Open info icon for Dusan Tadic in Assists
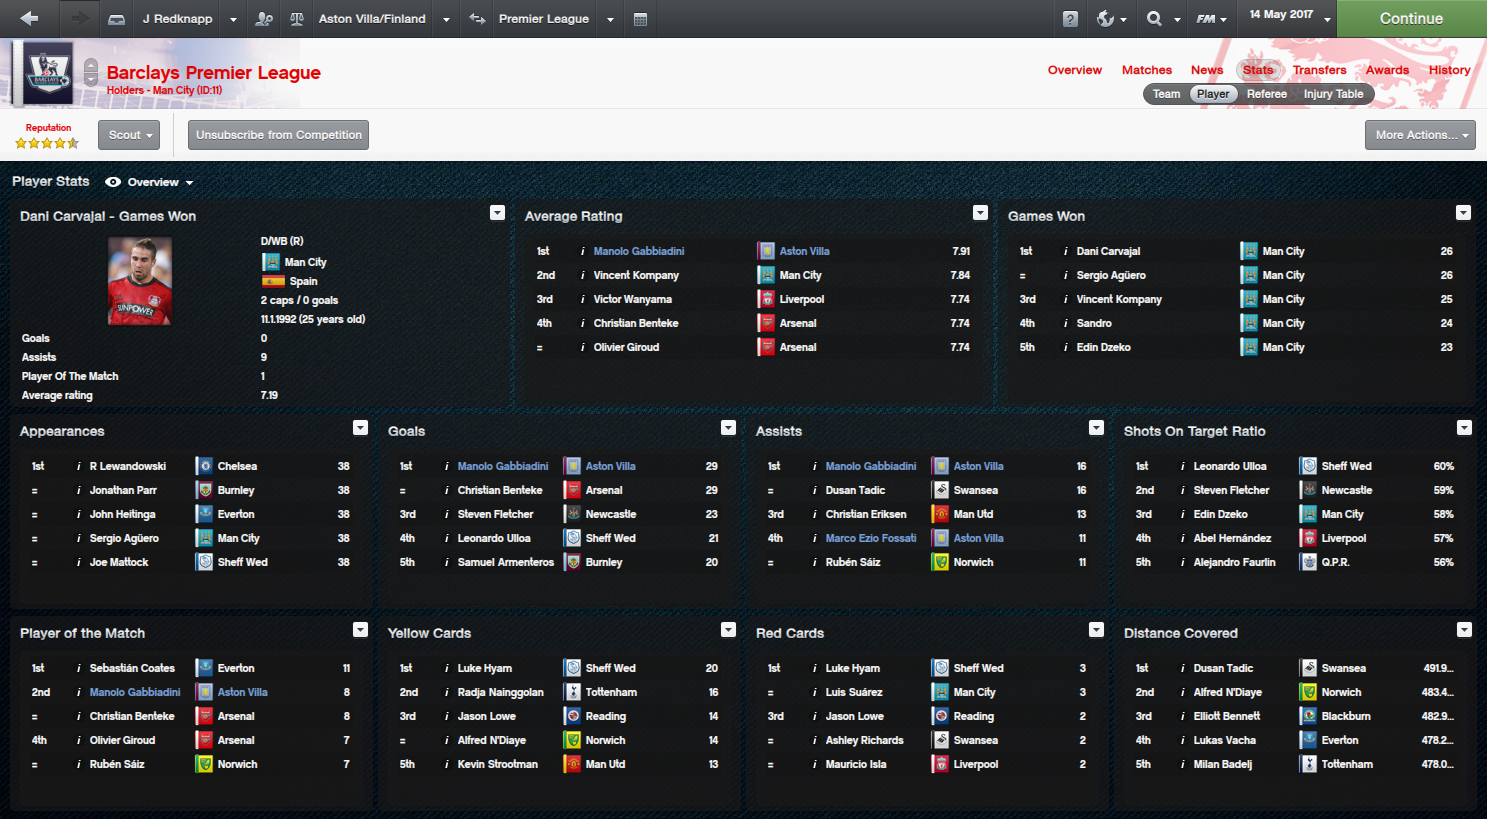 tap(815, 490)
